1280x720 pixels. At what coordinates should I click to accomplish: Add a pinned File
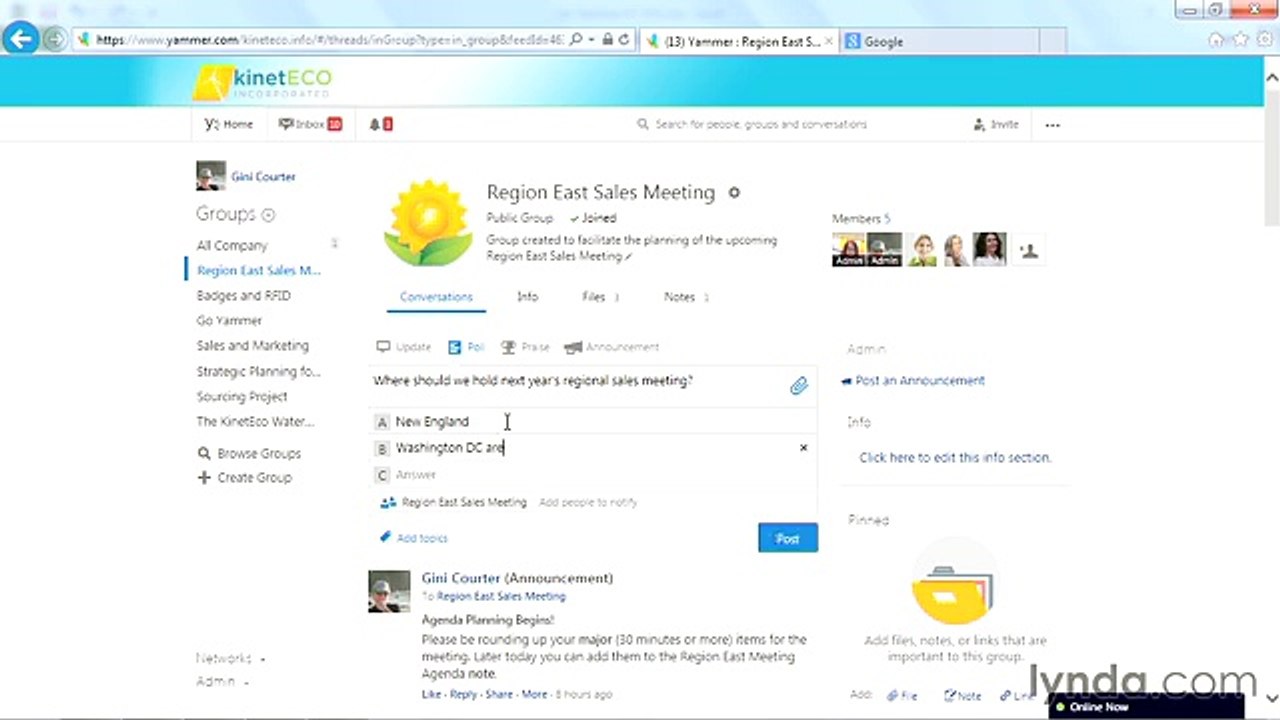click(902, 695)
